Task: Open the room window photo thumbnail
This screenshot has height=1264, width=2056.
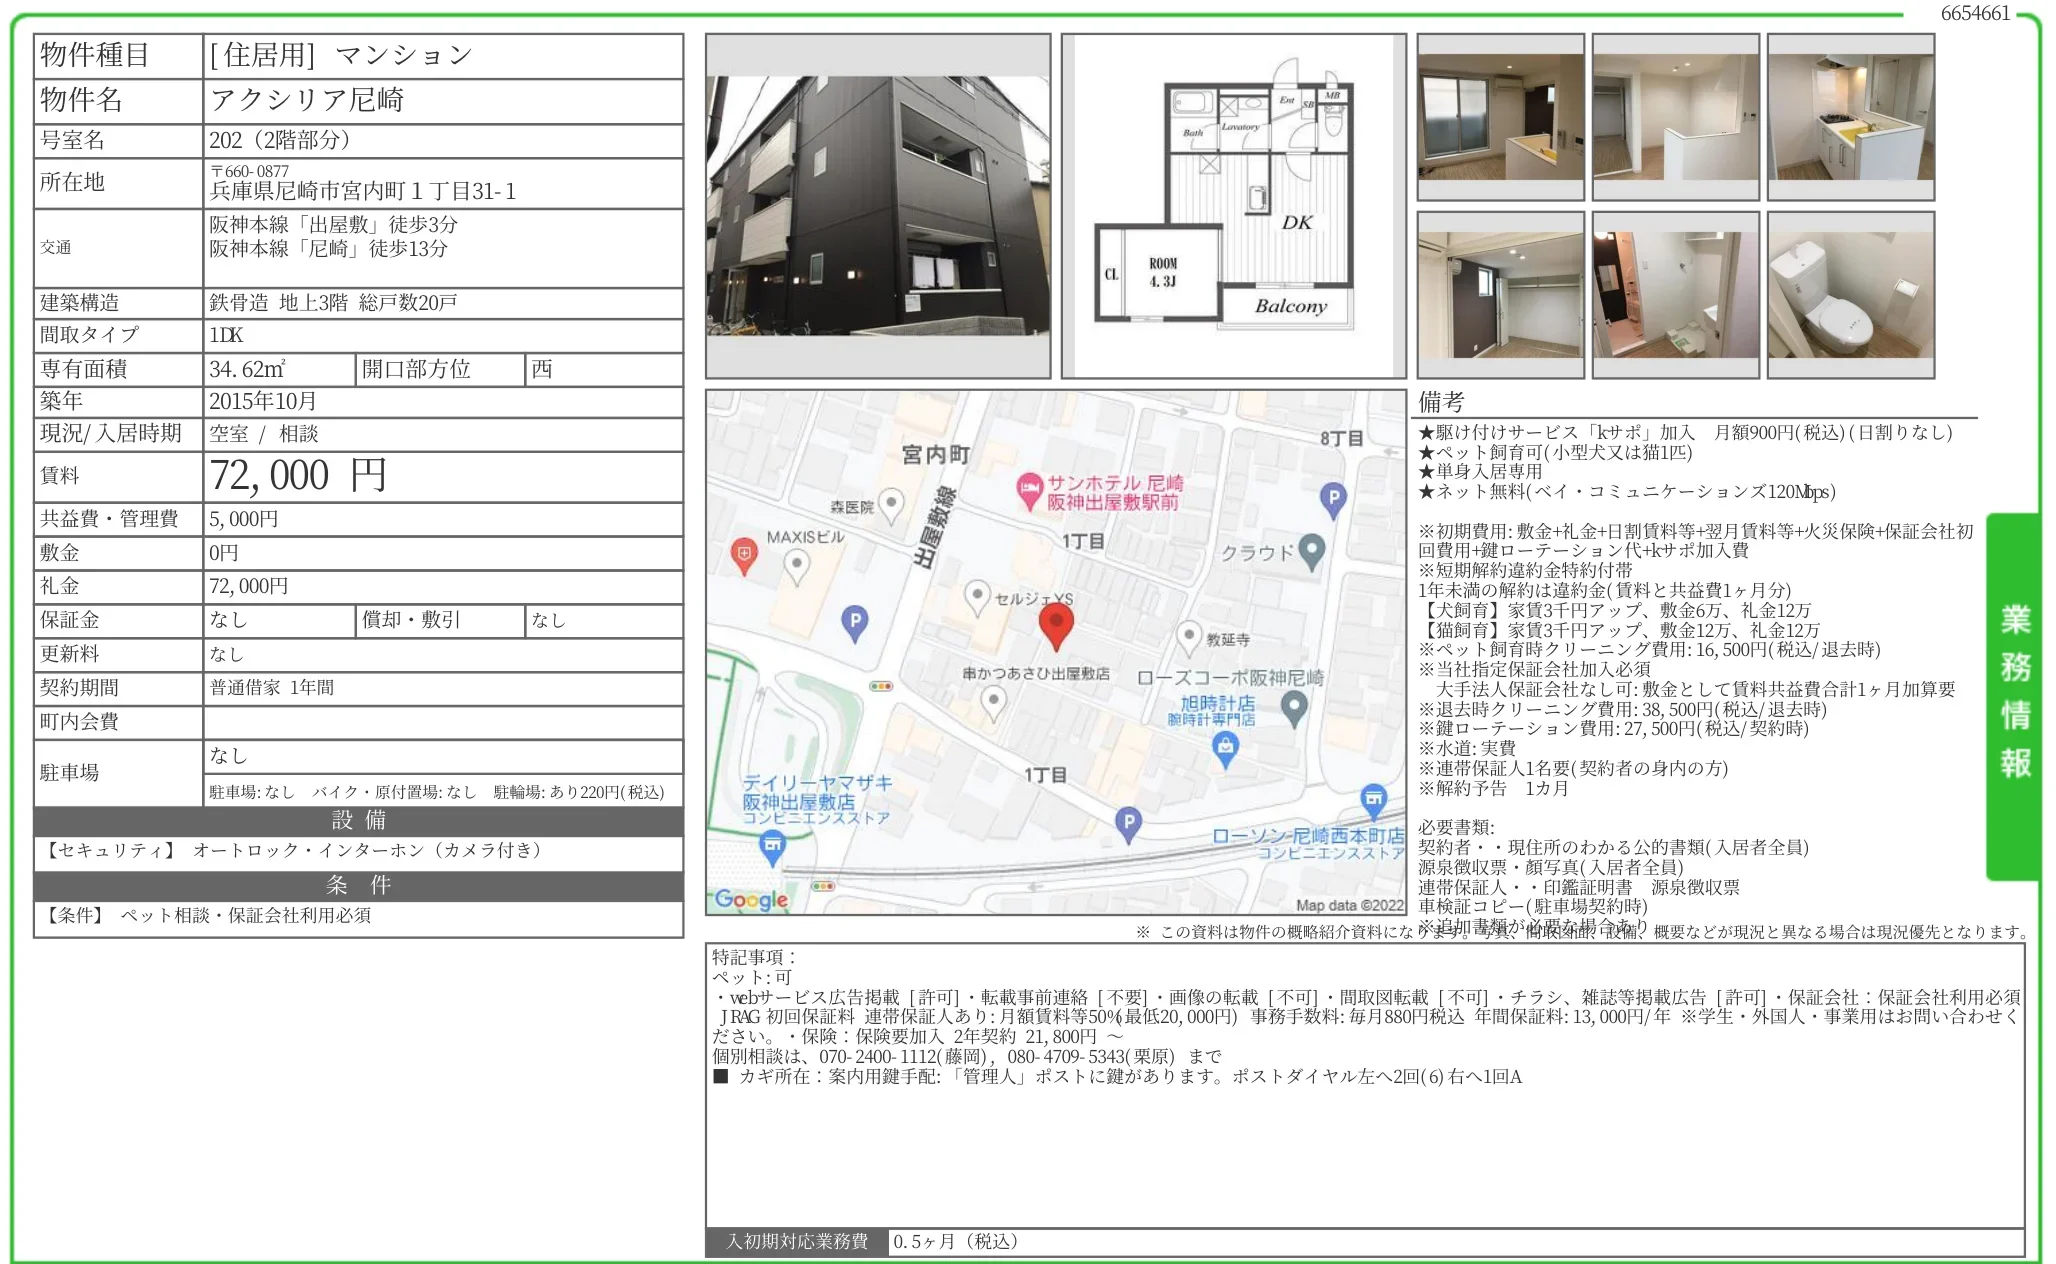Action: point(1500,117)
